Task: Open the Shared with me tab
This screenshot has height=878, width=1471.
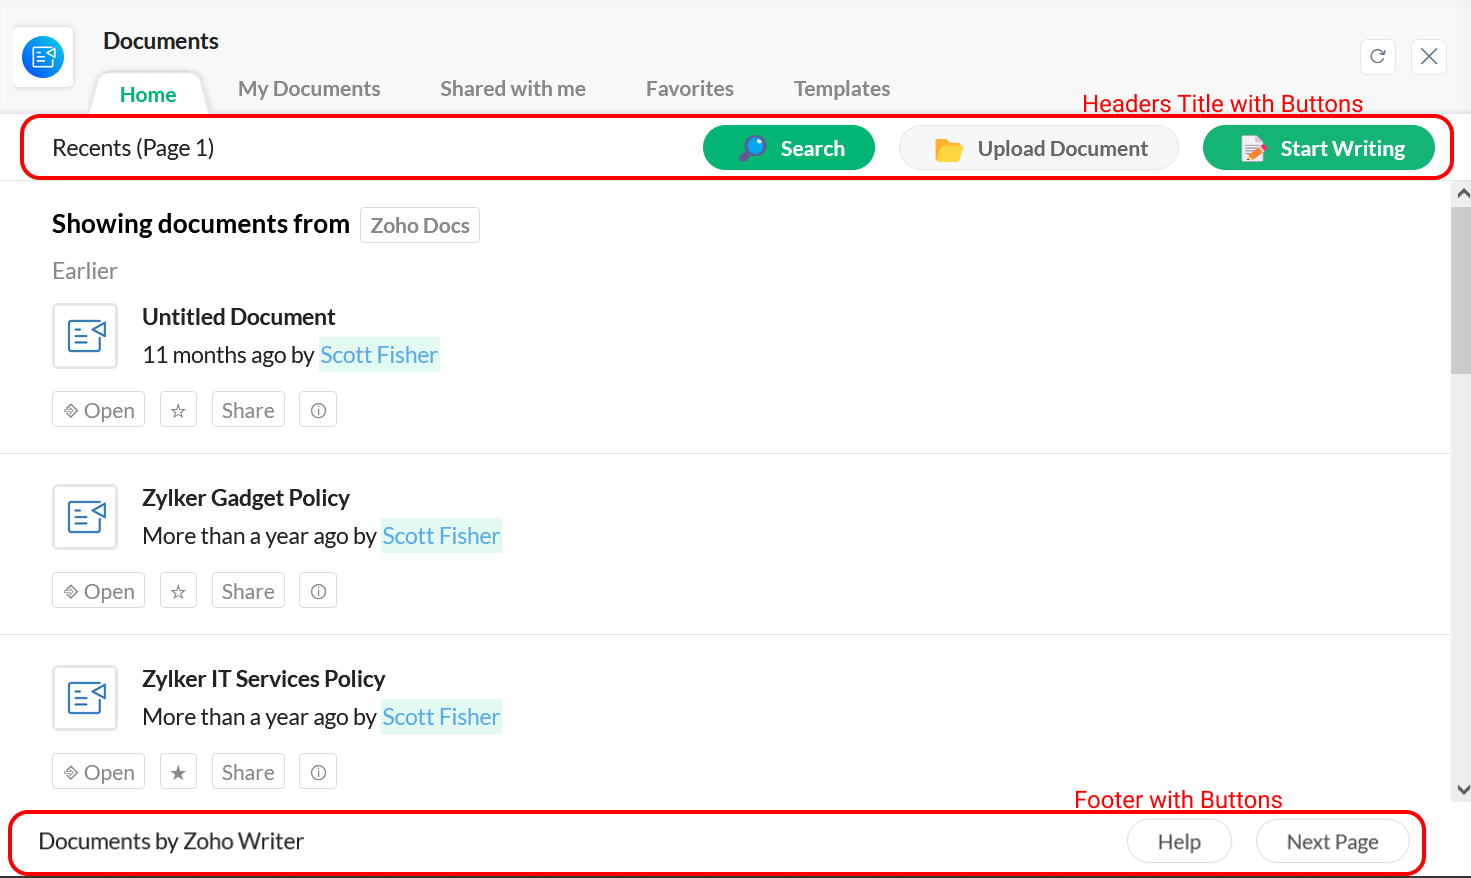Action: [512, 88]
